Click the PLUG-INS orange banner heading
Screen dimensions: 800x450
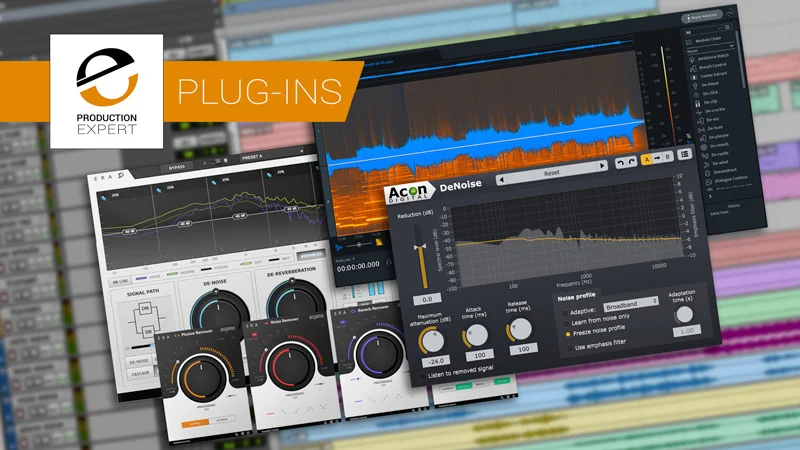pos(259,92)
